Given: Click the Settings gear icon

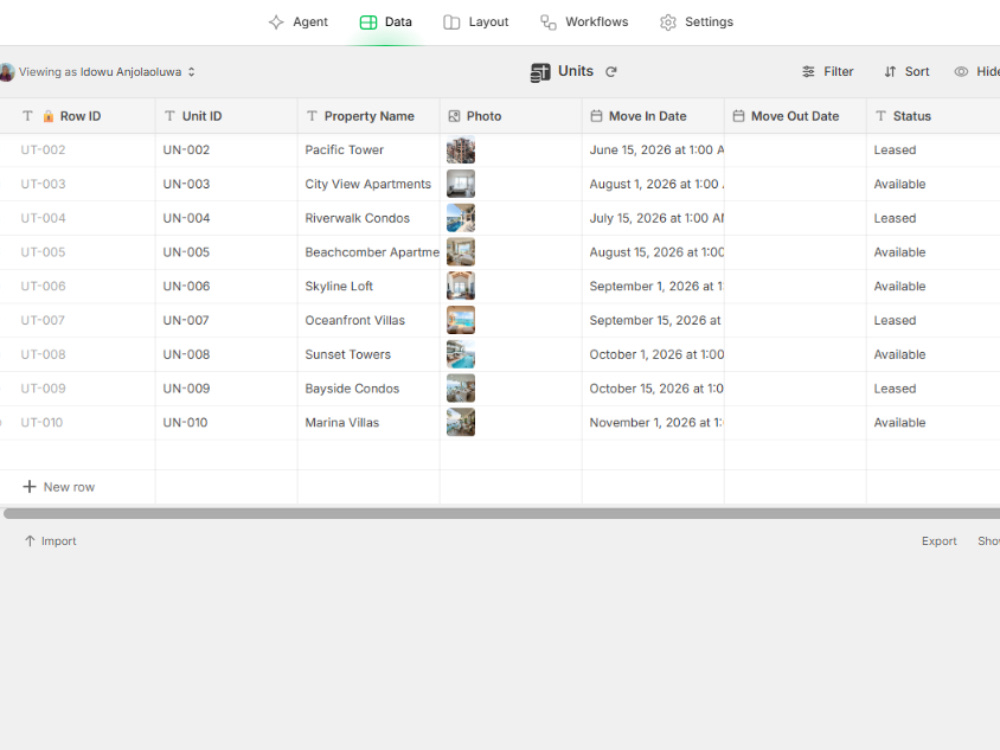Looking at the screenshot, I should [x=668, y=22].
